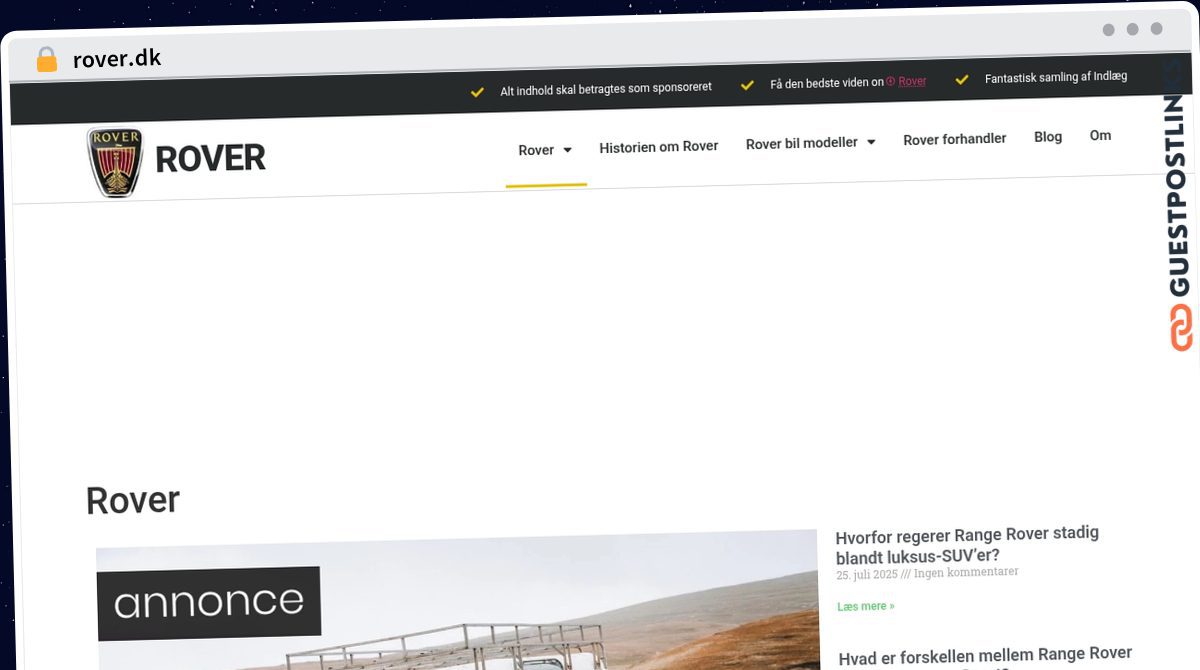Open article 'Hvad er forskellen mellem Range Rover'
The image size is (1200, 670).
[985, 656]
